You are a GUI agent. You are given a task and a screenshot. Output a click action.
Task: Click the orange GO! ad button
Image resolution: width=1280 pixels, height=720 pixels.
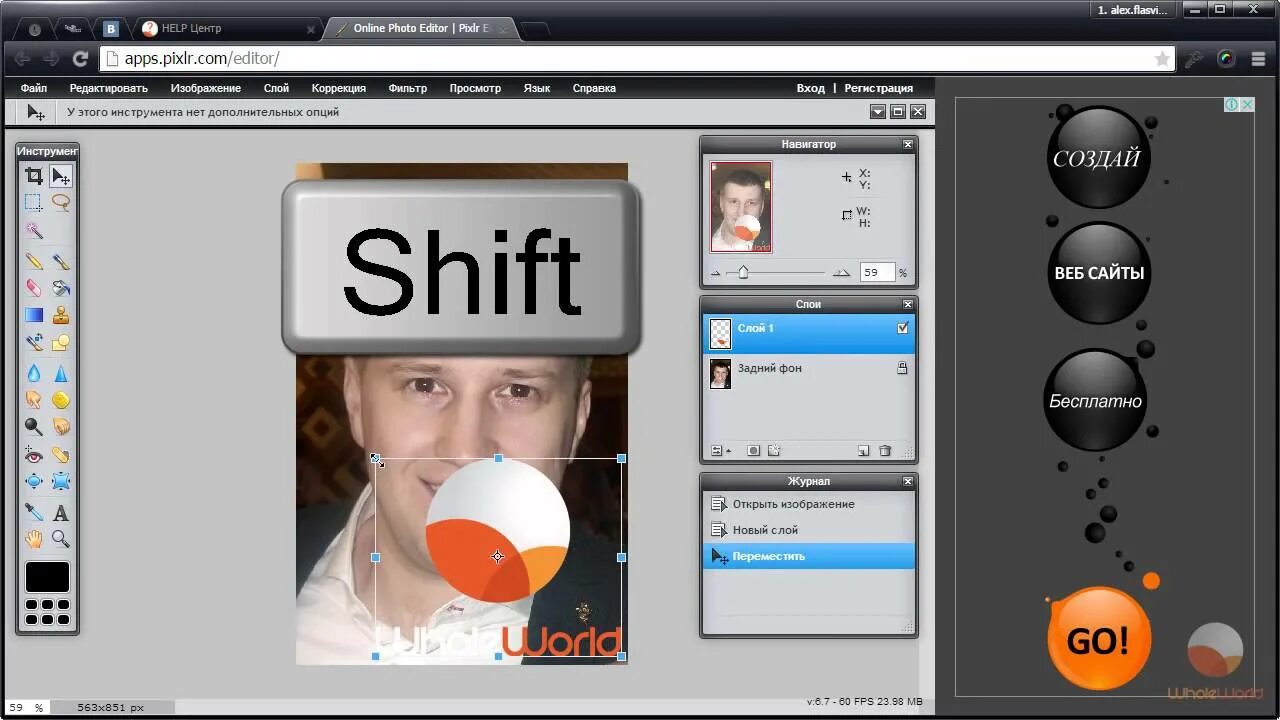[x=1098, y=639]
